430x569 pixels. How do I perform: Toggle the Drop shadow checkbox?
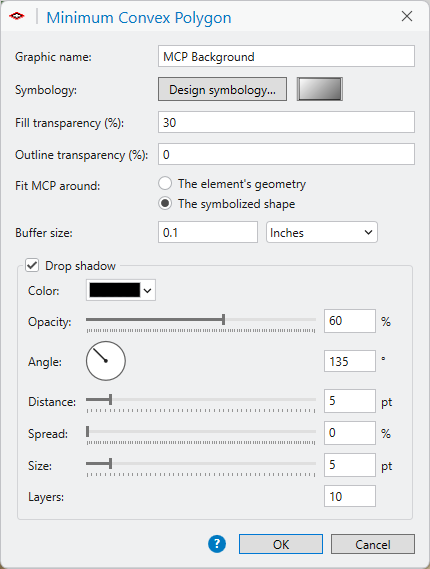32,265
